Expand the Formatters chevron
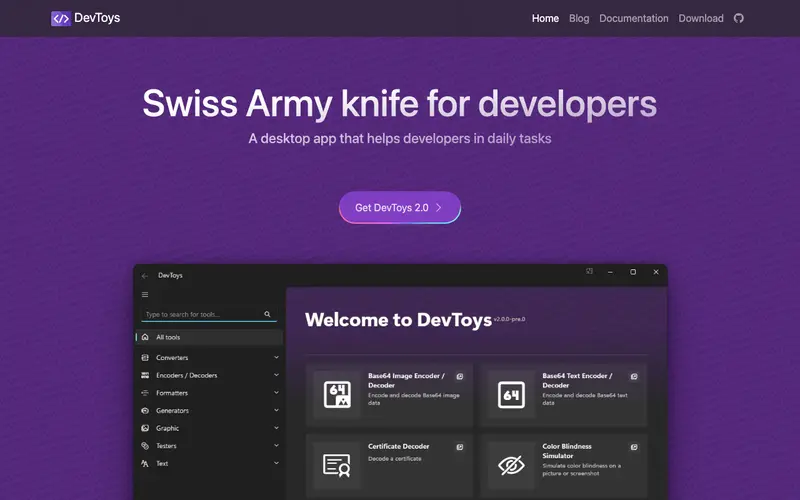This screenshot has height=500, width=800. (x=276, y=392)
